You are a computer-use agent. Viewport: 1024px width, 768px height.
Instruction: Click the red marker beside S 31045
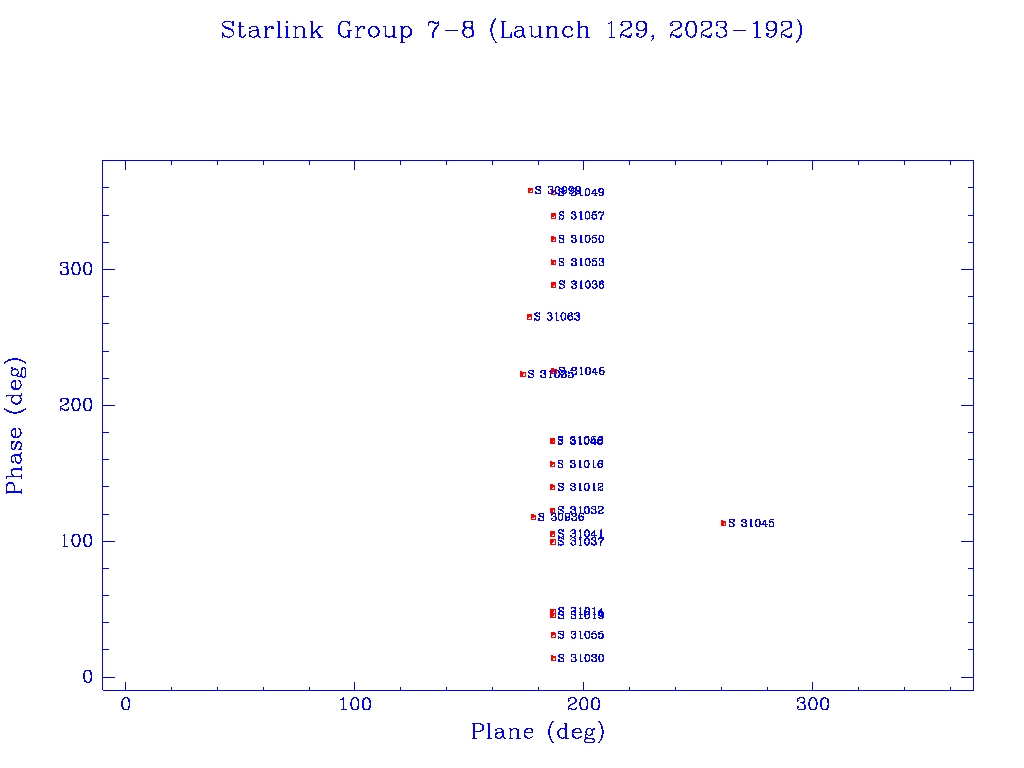724,524
